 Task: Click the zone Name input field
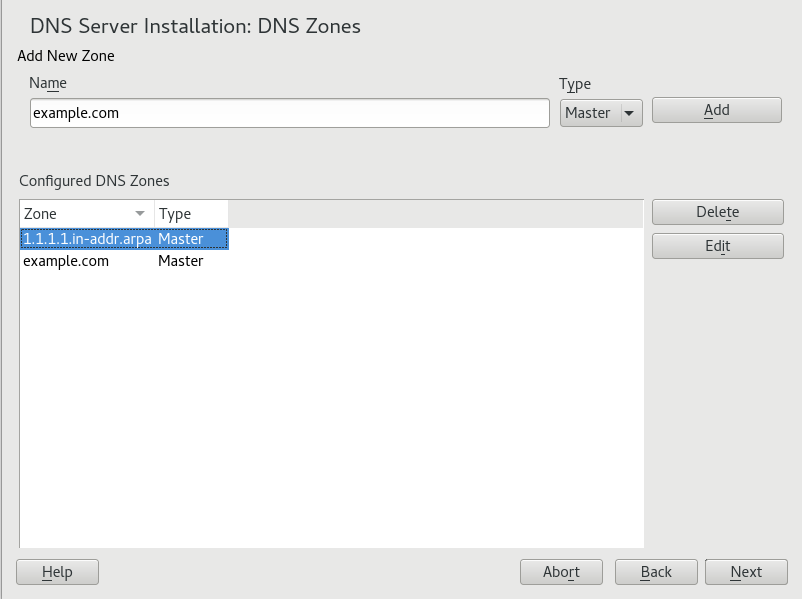tap(289, 113)
